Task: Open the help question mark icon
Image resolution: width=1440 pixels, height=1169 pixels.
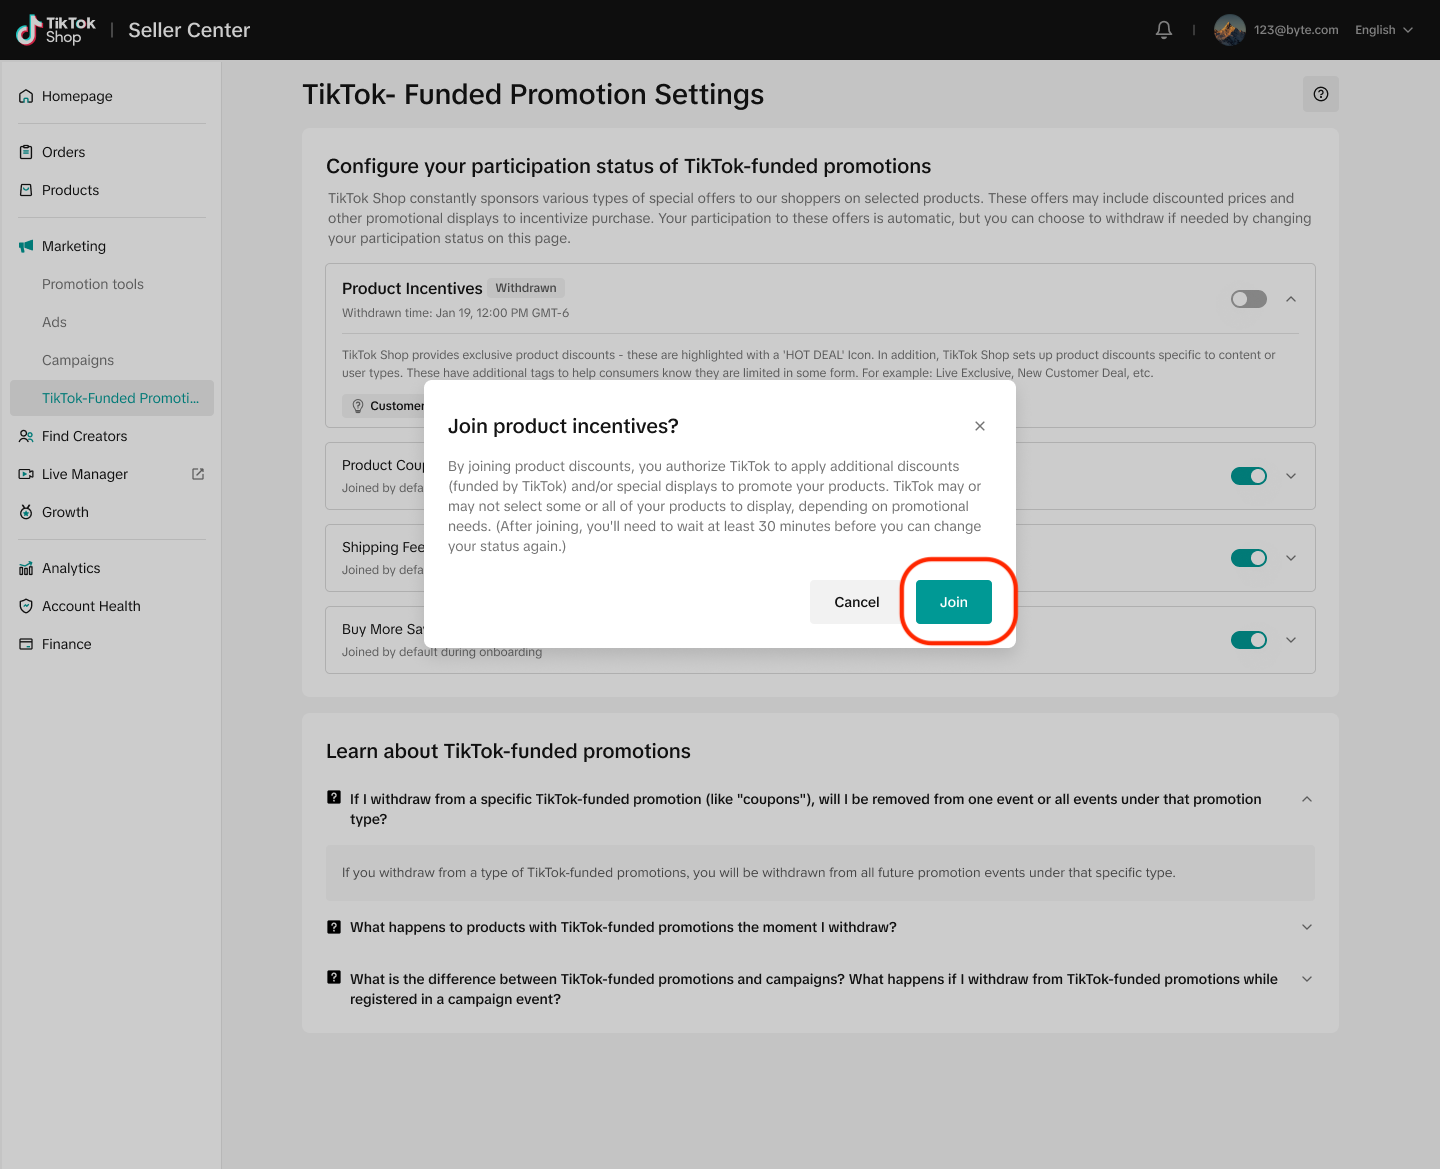Action: point(1321,94)
